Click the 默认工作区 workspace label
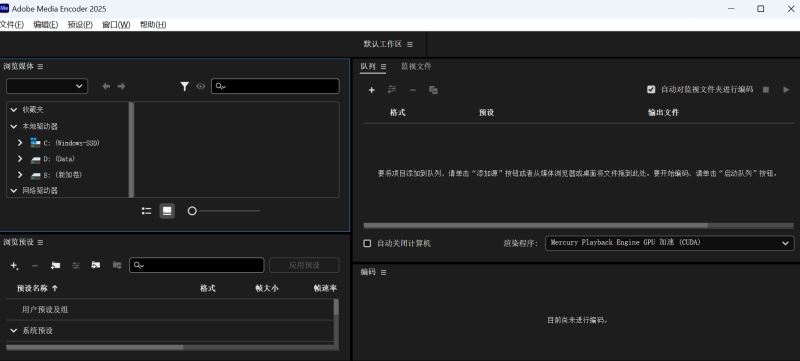The image size is (800, 361). click(x=383, y=44)
